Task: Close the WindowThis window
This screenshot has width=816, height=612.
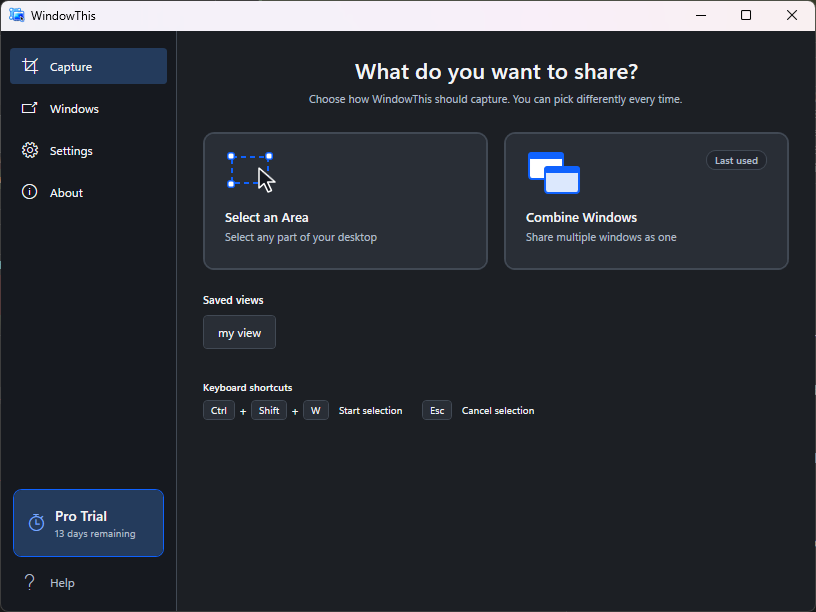Action: pyautogui.click(x=792, y=15)
